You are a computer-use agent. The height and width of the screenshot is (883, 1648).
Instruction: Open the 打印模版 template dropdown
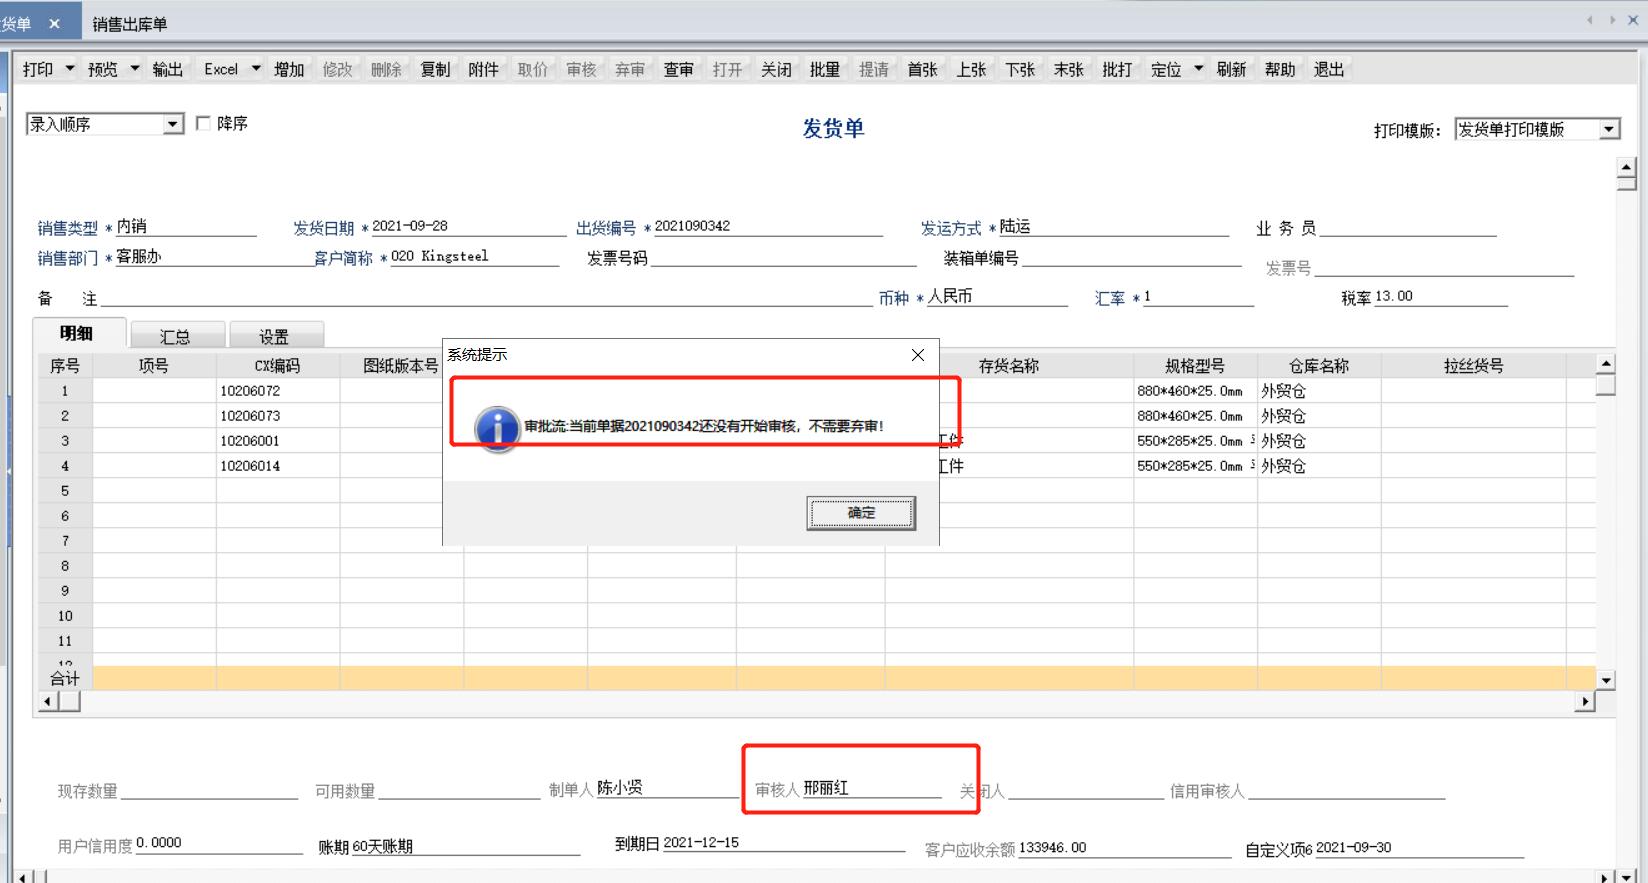tap(1609, 129)
